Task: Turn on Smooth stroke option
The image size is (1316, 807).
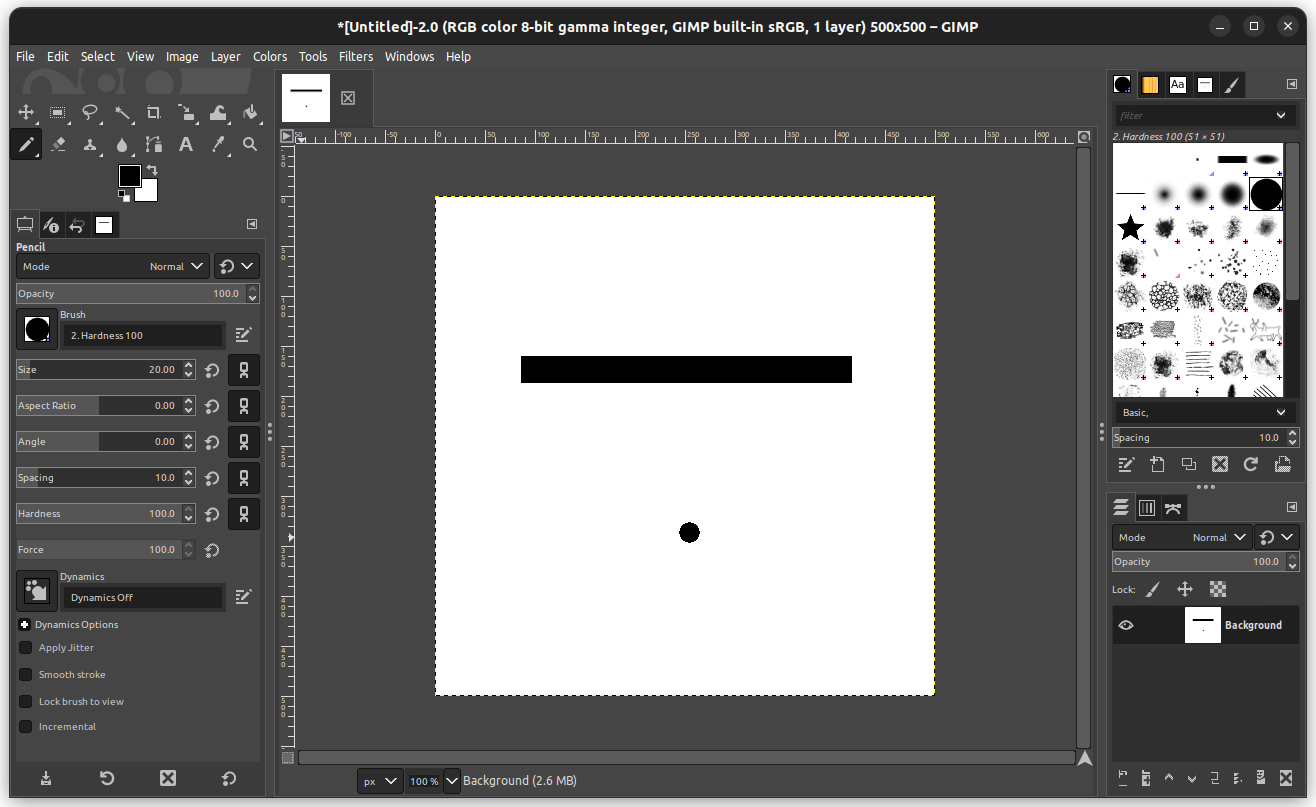Action: click(26, 675)
